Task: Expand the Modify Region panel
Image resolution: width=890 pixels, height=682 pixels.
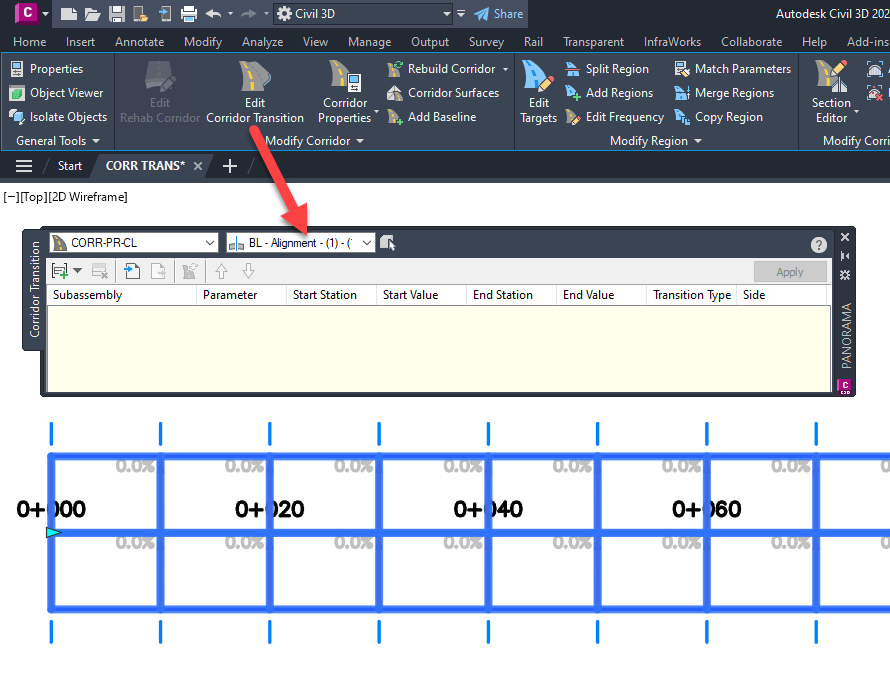Action: [656, 141]
